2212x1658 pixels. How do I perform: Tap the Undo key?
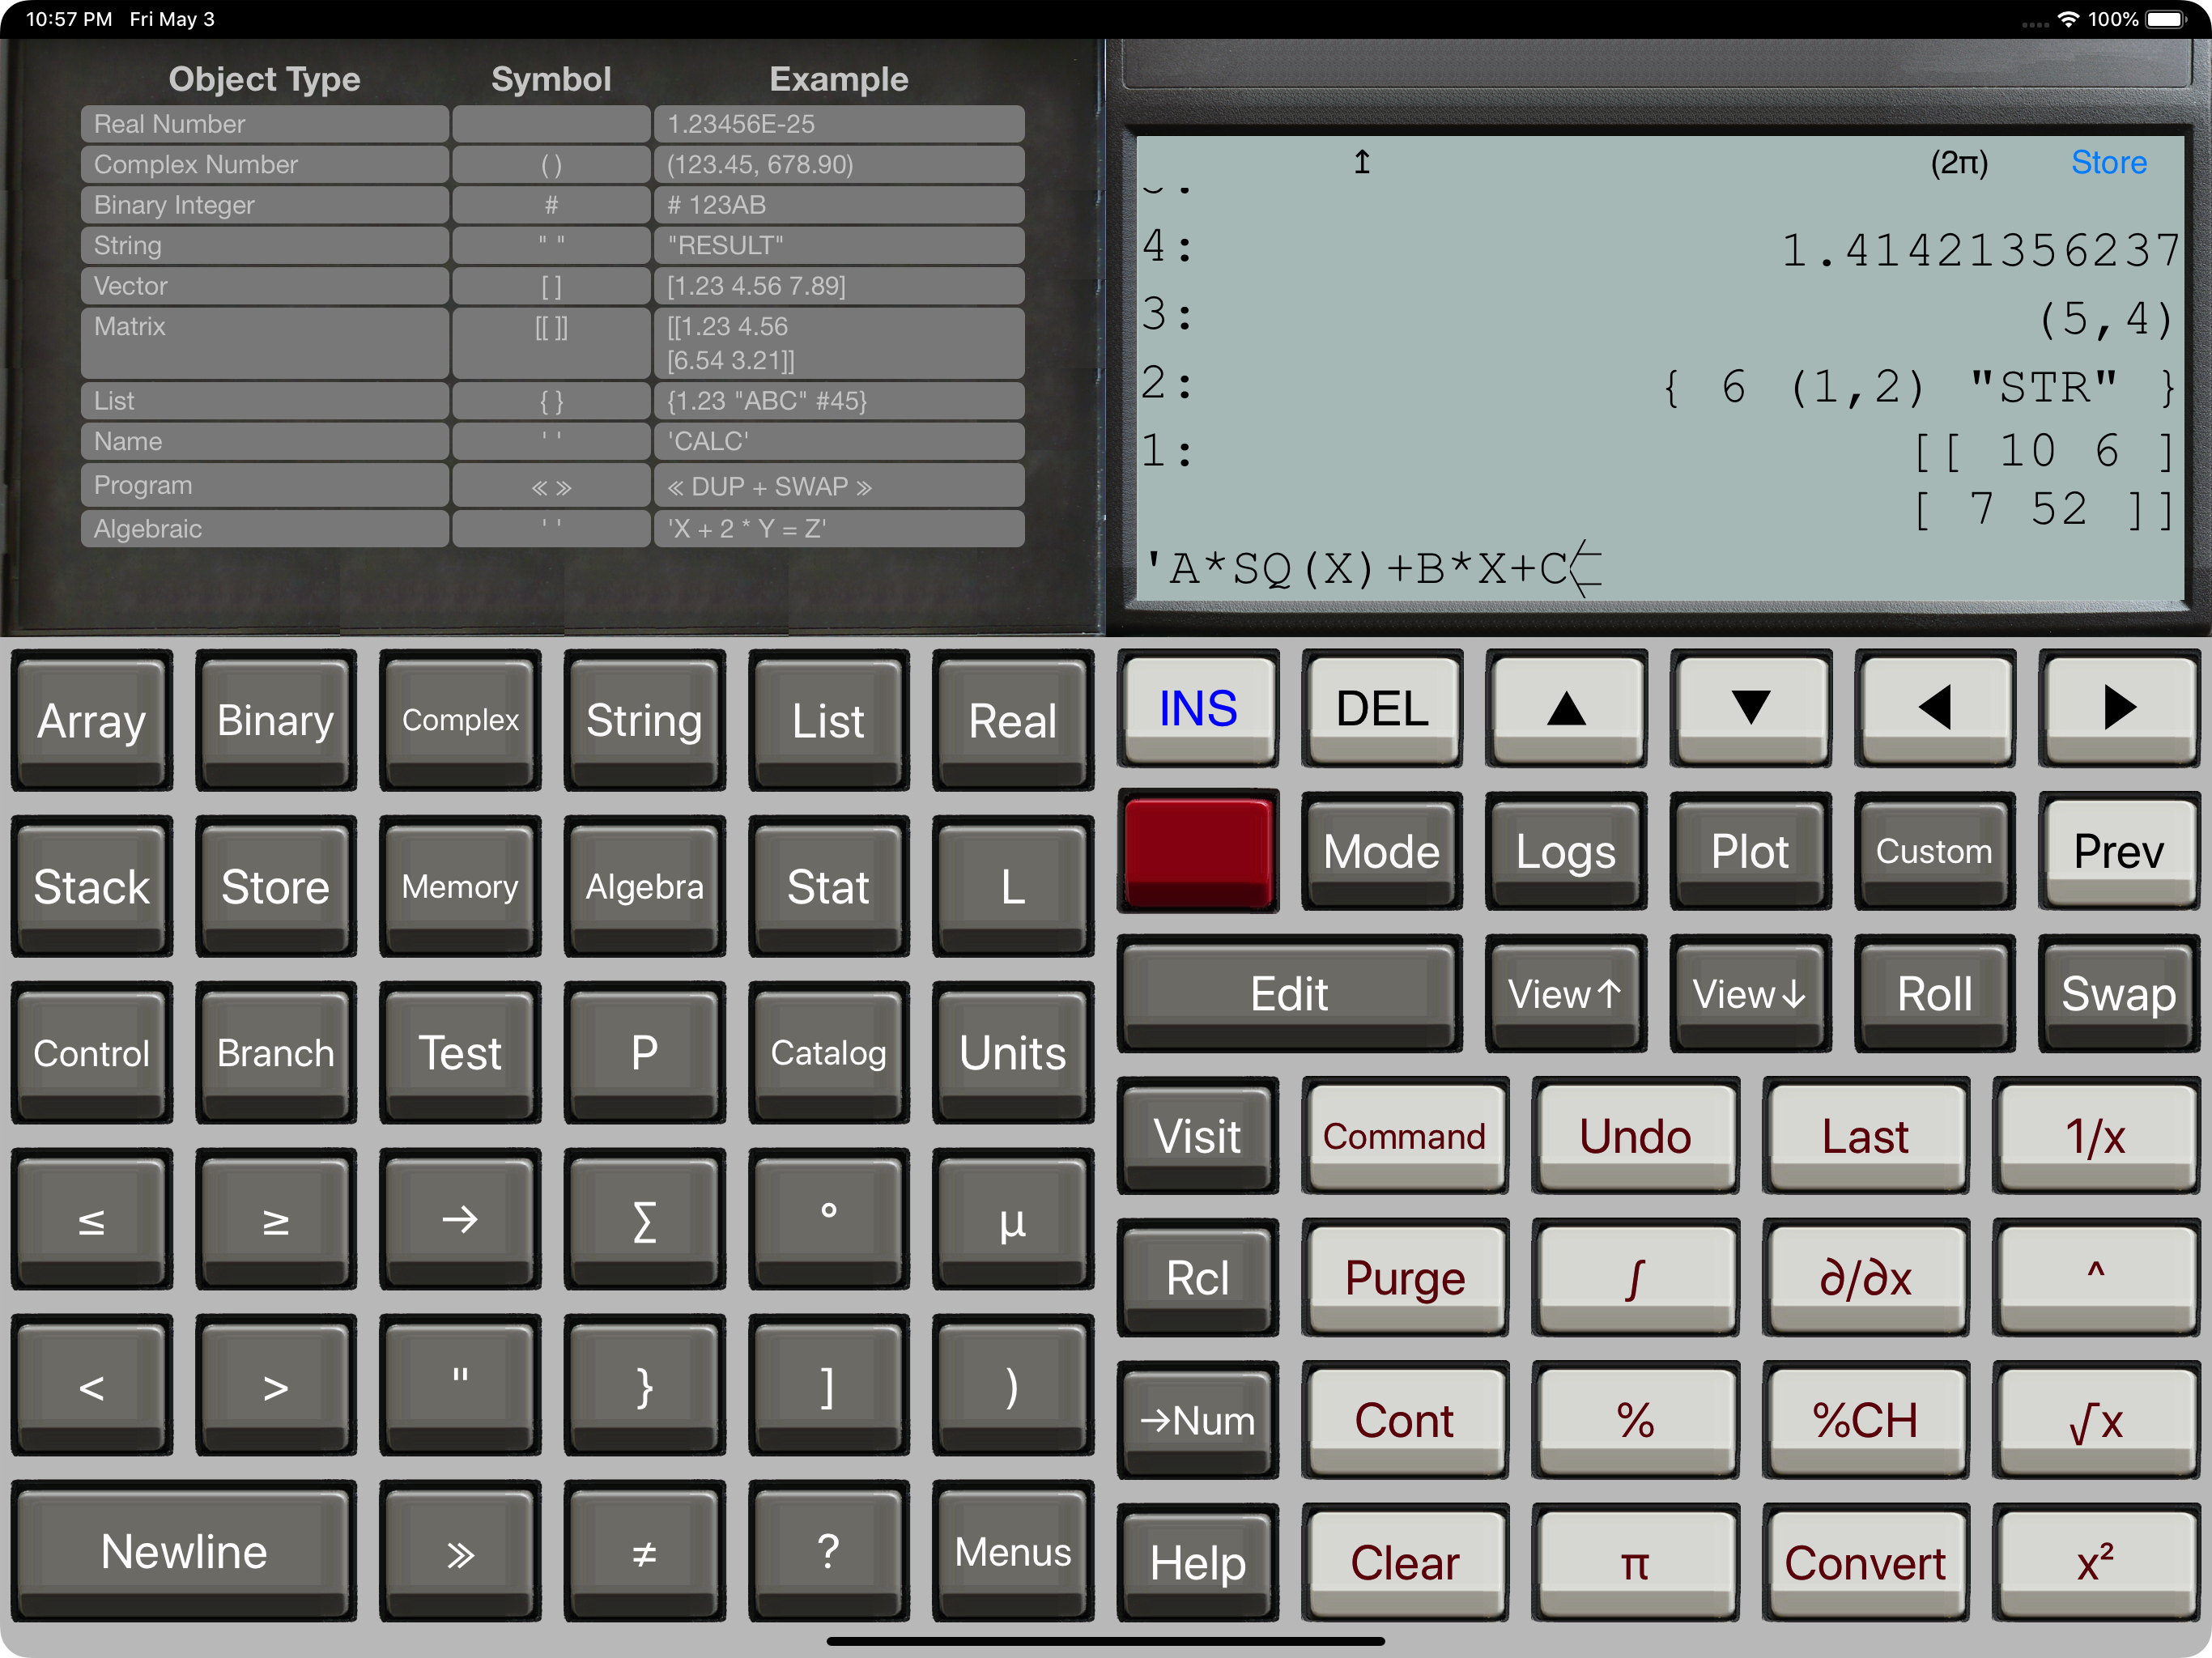[x=1635, y=1136]
